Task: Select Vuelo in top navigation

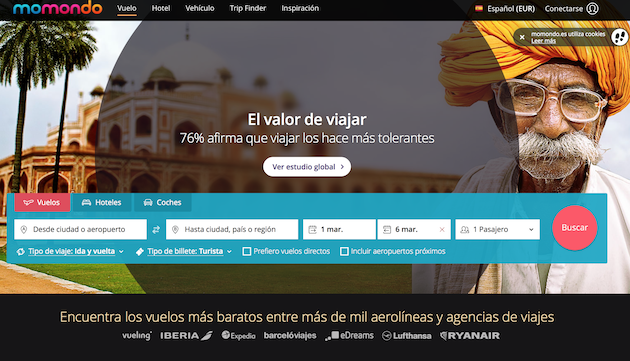Action: (x=127, y=8)
